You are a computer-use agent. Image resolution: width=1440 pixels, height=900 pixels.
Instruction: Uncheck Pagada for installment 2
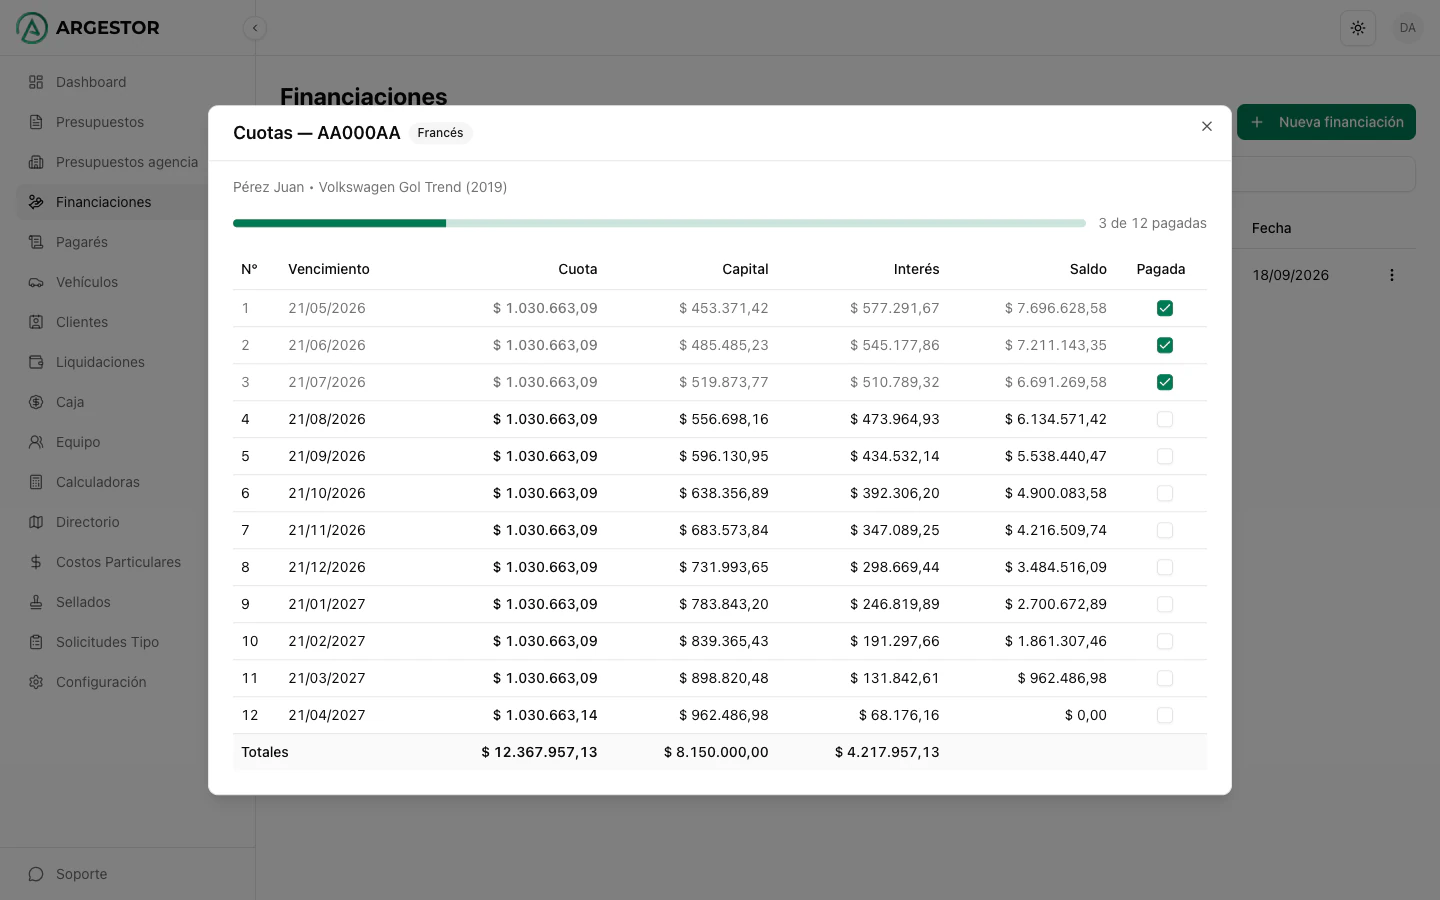(x=1165, y=345)
